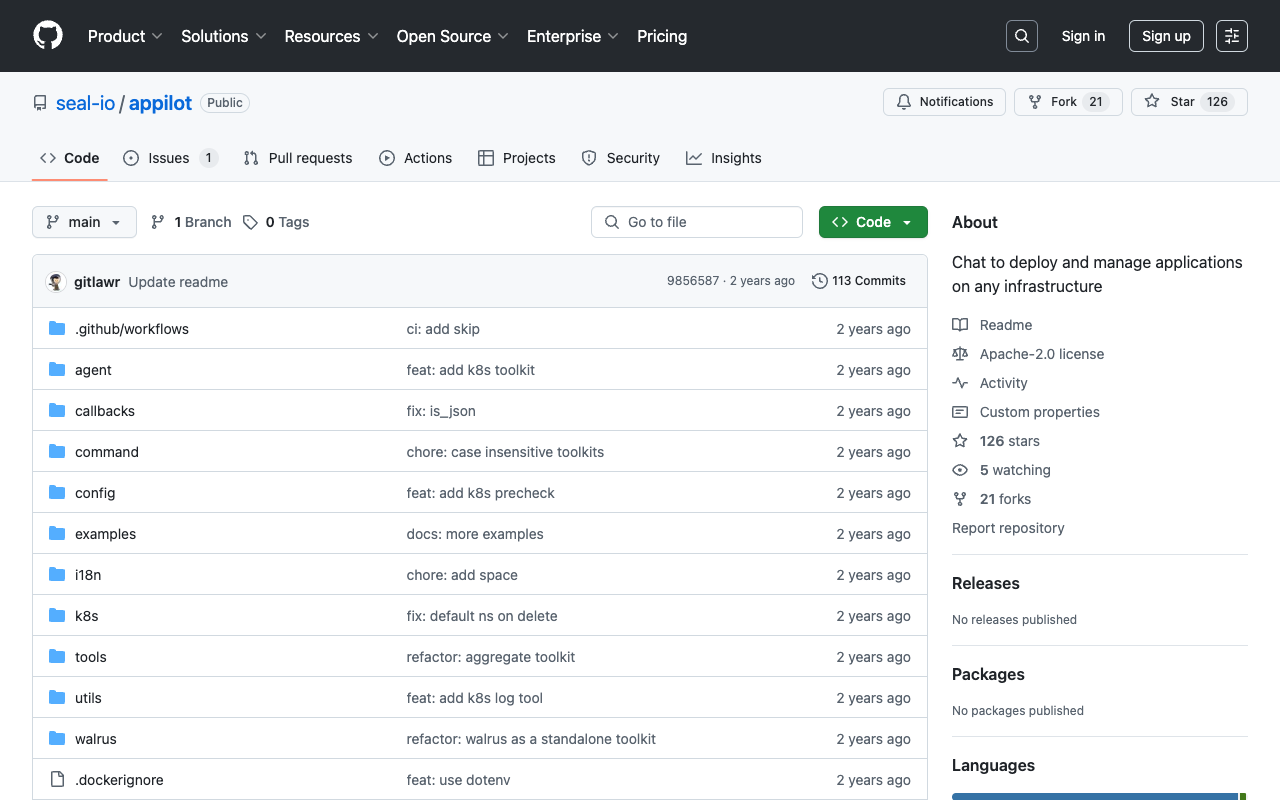
Task: Open the Custom properties link
Action: [1040, 412]
